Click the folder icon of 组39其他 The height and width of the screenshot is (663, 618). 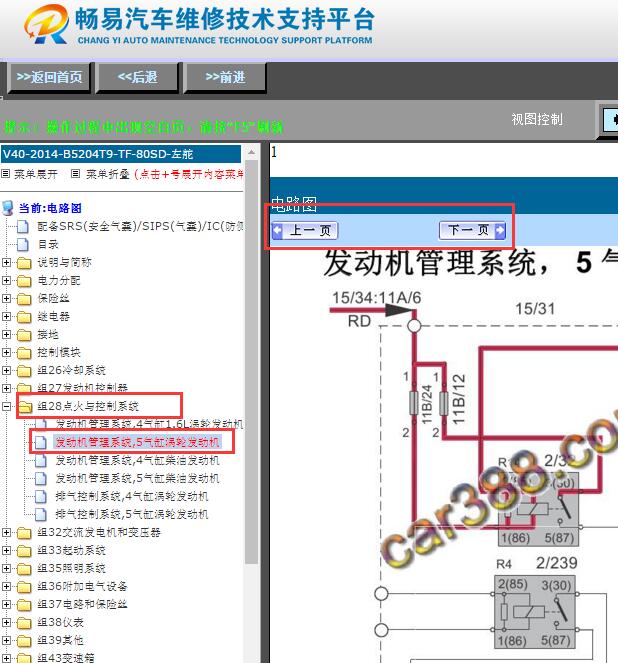coord(24,640)
